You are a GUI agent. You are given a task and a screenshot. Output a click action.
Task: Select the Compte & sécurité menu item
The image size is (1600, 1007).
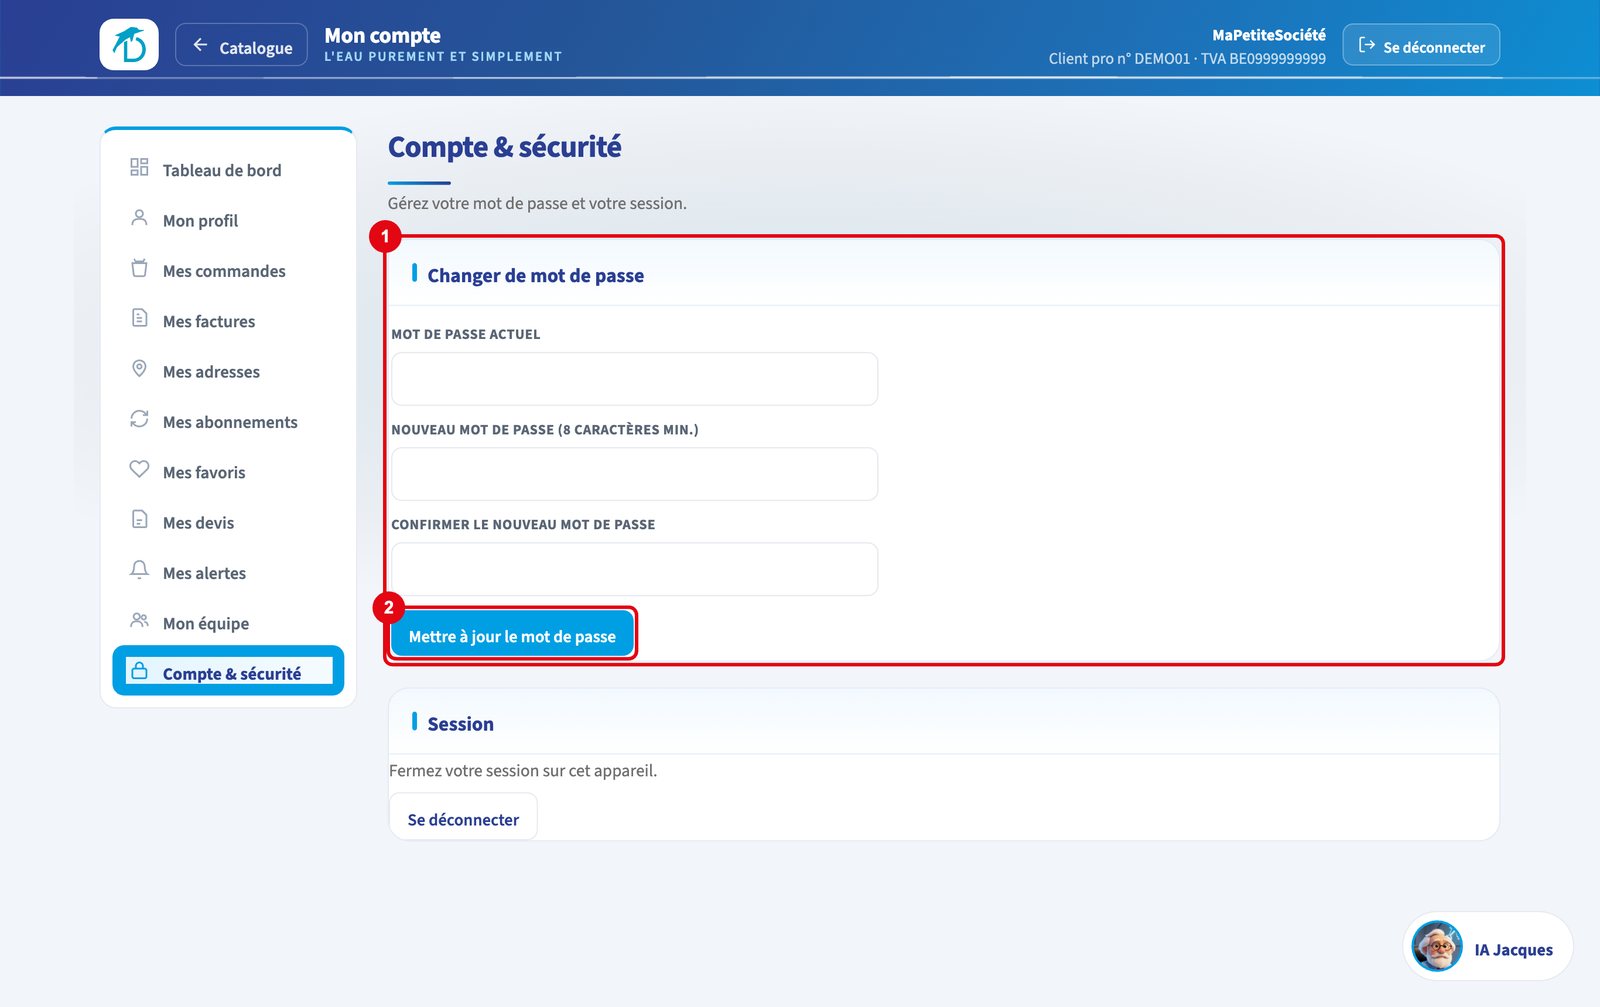228,671
